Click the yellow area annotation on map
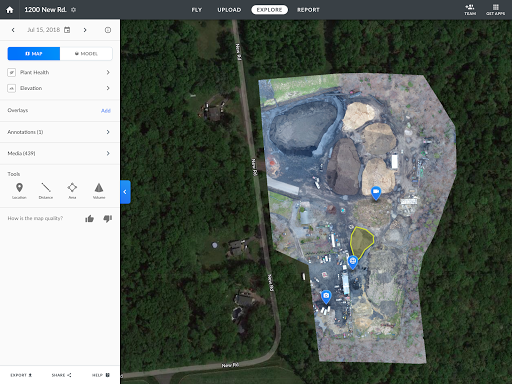This screenshot has width=512, height=384. coord(361,242)
